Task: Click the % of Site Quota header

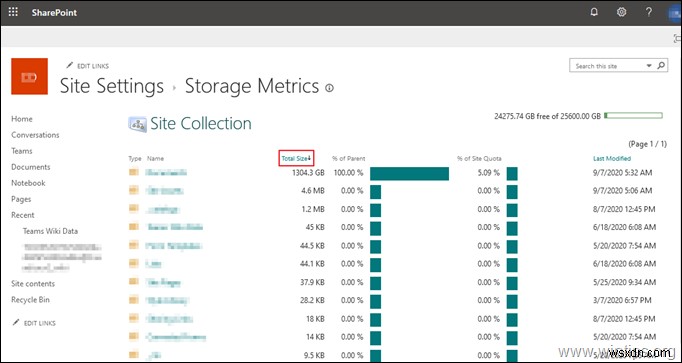Action: point(479,158)
